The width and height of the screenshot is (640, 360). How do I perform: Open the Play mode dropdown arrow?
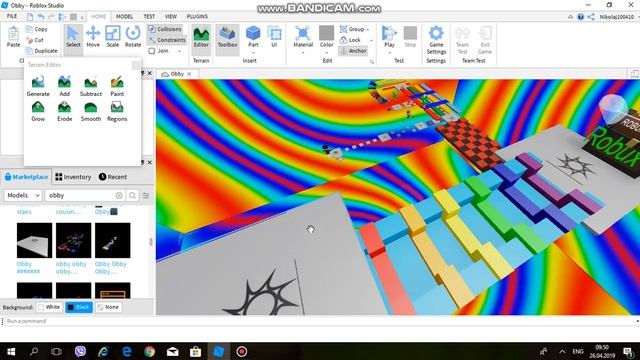[x=389, y=53]
